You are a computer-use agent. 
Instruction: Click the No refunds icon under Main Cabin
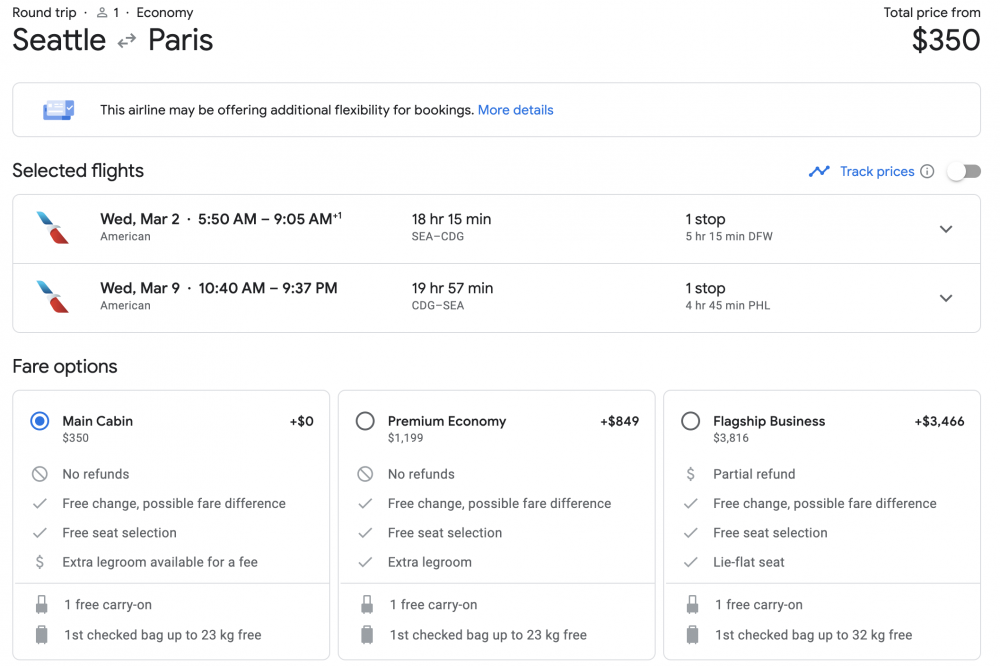tap(40, 474)
